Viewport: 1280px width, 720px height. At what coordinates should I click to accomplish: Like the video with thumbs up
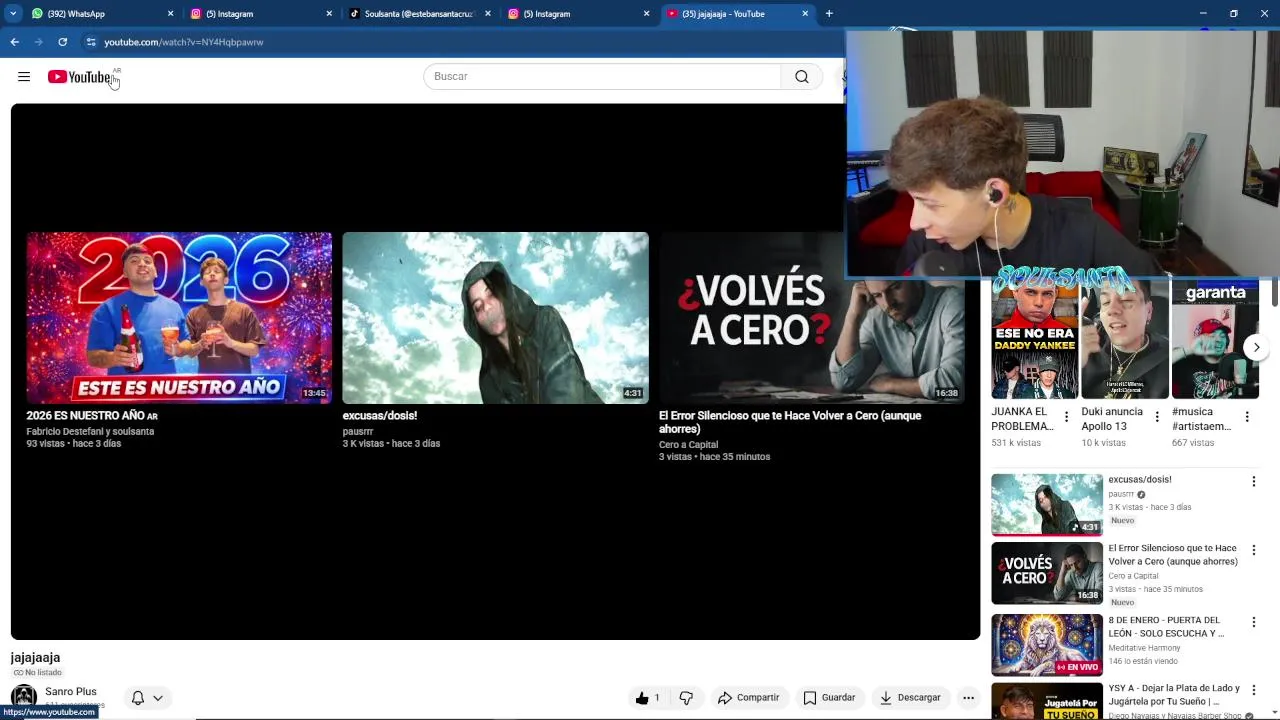click(649, 698)
